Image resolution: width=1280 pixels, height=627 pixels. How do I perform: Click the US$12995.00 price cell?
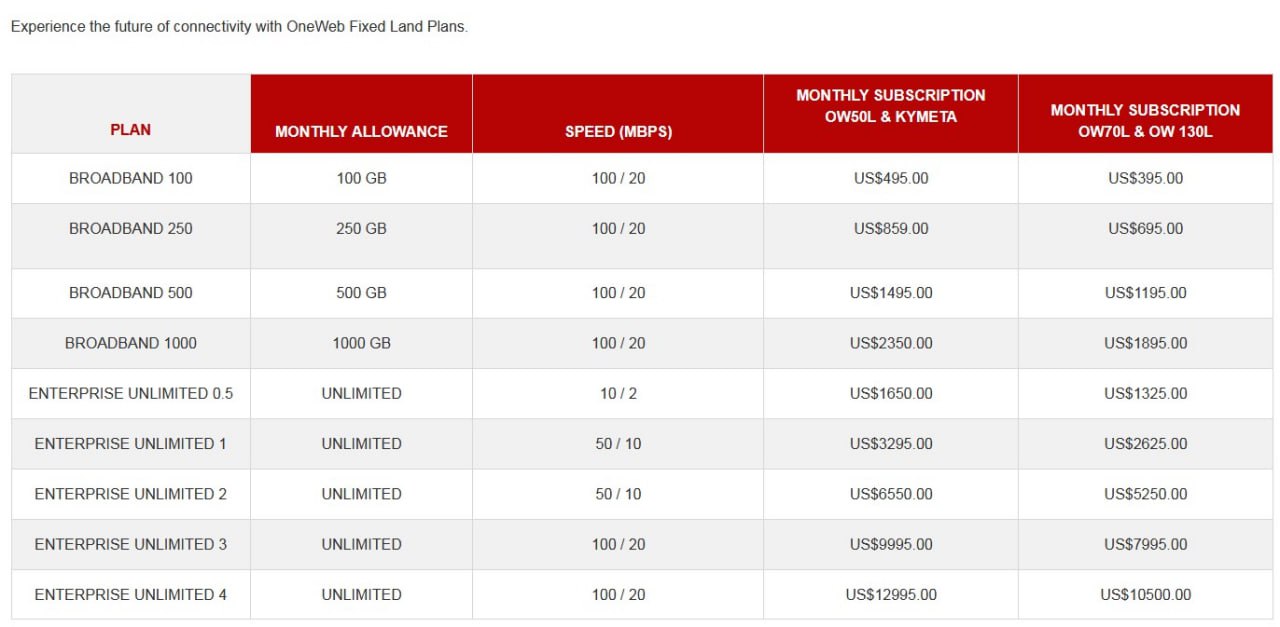[x=890, y=594]
